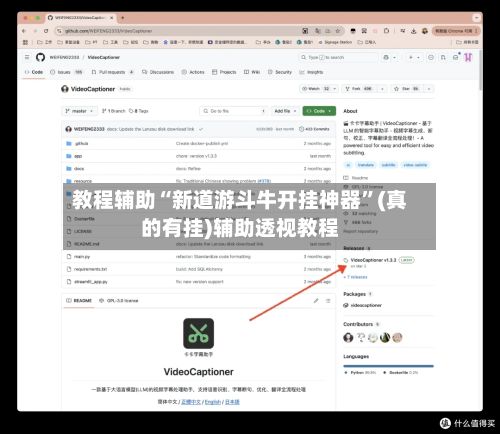This screenshot has height=434, width=500.
Task: Open the All Bookmarks folder
Action: point(467,42)
